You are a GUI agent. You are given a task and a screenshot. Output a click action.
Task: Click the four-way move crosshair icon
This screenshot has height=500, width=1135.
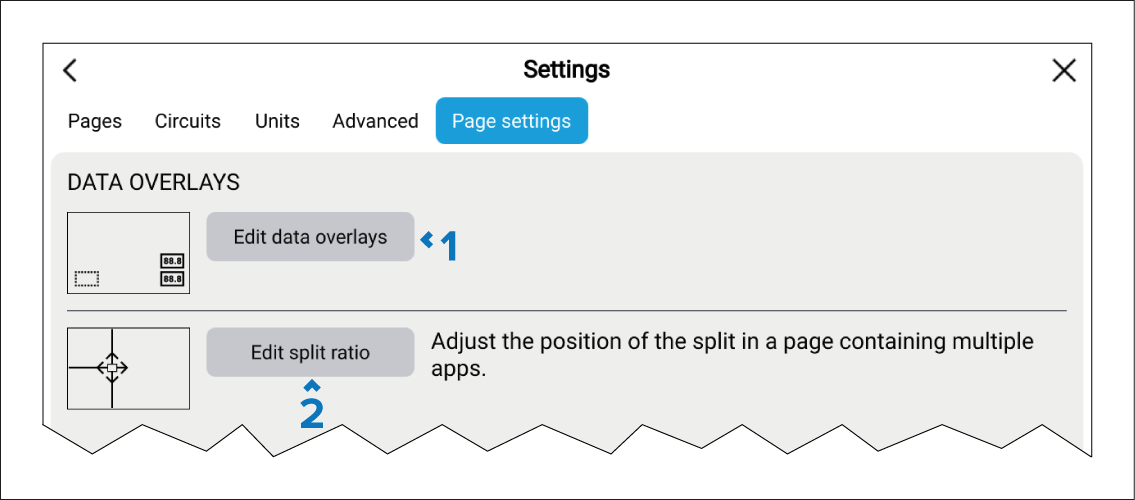click(x=112, y=368)
